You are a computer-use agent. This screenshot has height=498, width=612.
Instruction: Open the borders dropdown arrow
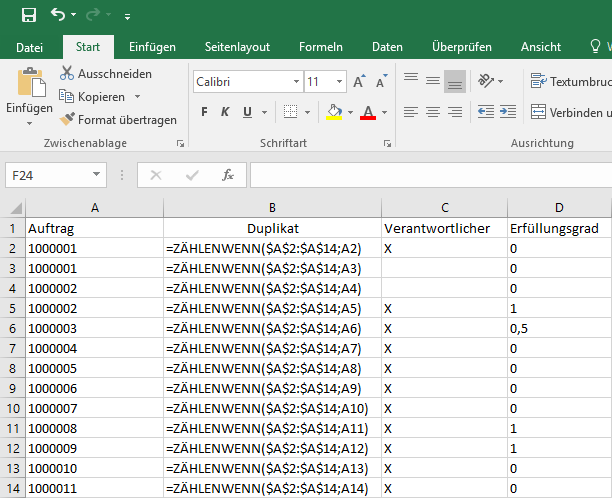pyautogui.click(x=308, y=112)
